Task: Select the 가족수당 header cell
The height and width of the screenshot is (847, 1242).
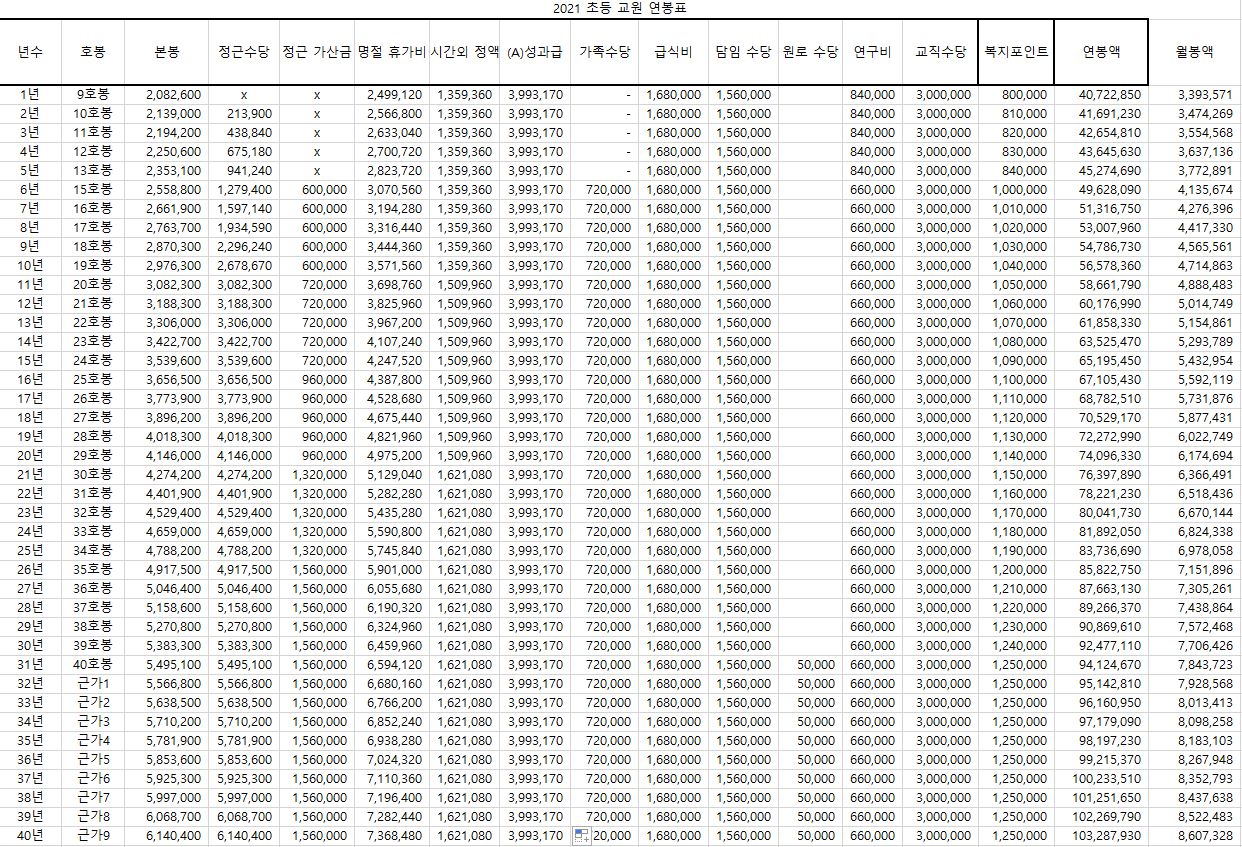Action: [x=604, y=51]
